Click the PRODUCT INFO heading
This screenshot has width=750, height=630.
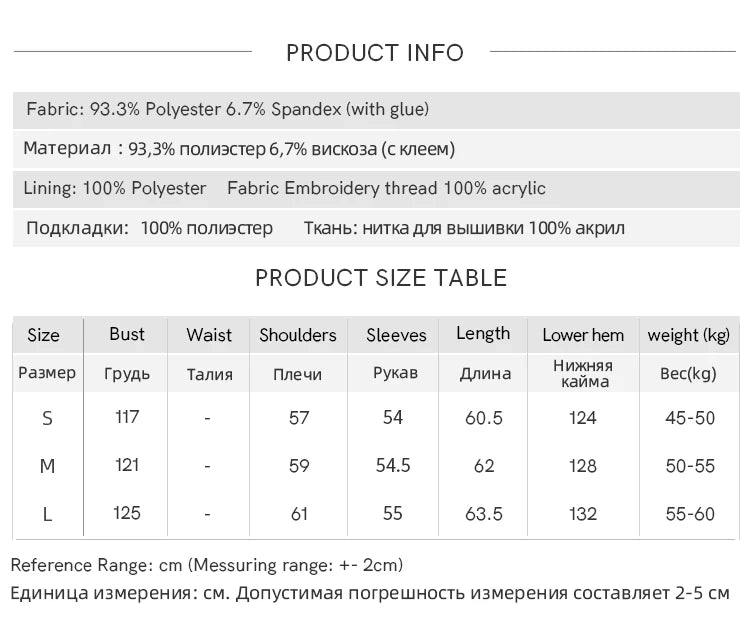pyautogui.click(x=375, y=53)
